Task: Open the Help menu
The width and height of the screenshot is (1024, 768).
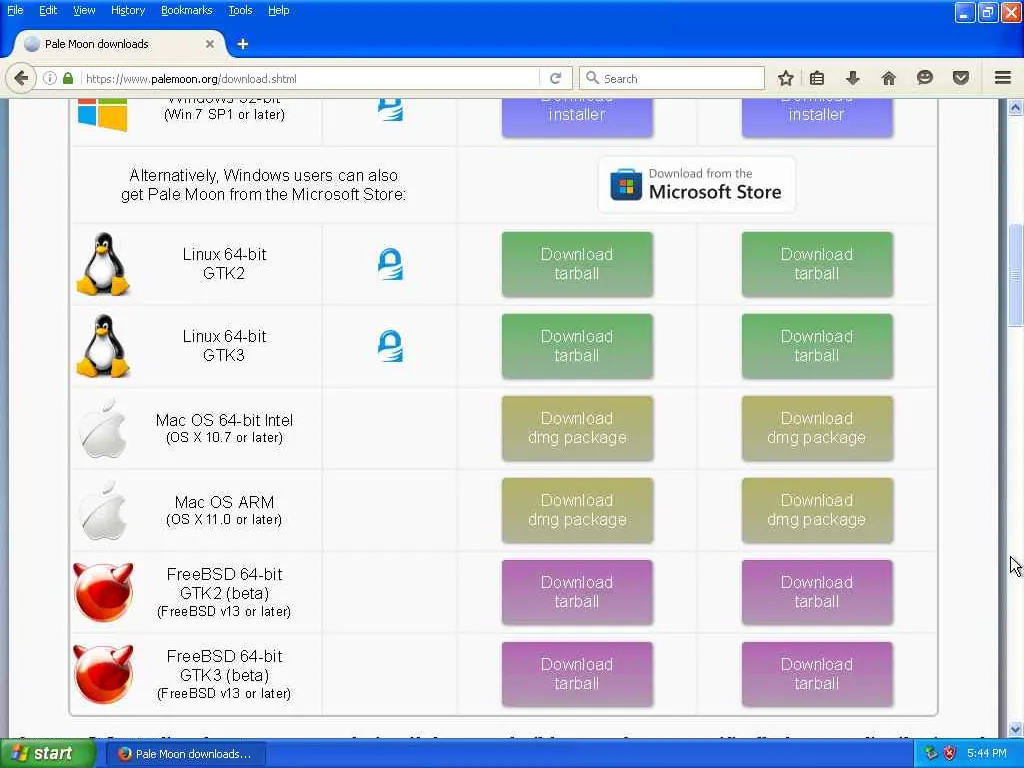Action: [279, 10]
